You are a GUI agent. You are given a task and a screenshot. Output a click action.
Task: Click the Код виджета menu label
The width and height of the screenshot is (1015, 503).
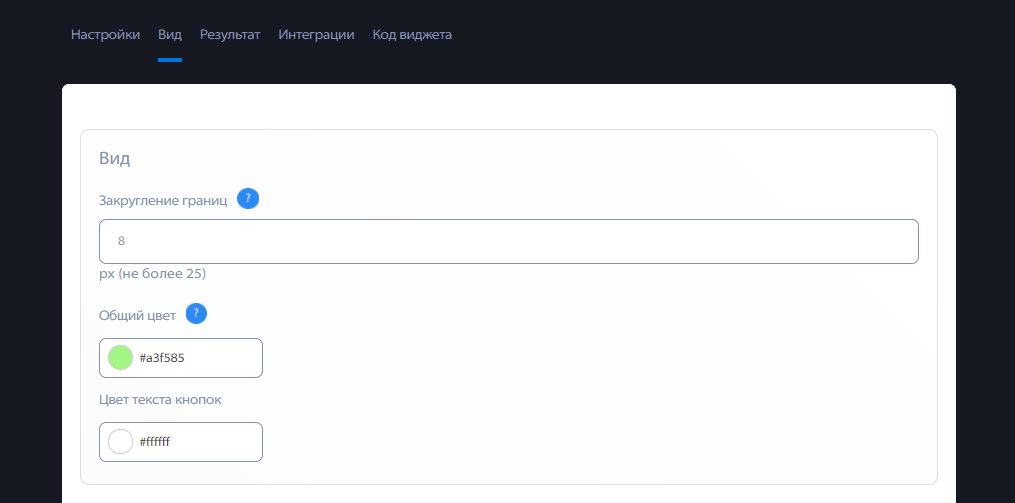tap(412, 35)
